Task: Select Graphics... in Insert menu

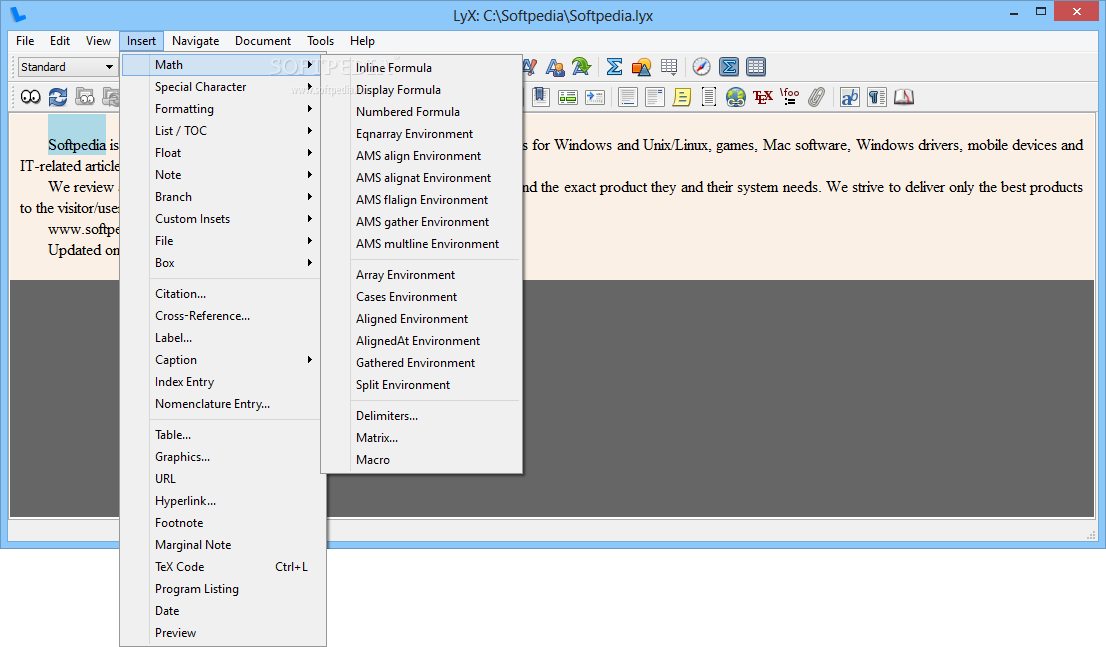Action: pyautogui.click(x=221, y=457)
